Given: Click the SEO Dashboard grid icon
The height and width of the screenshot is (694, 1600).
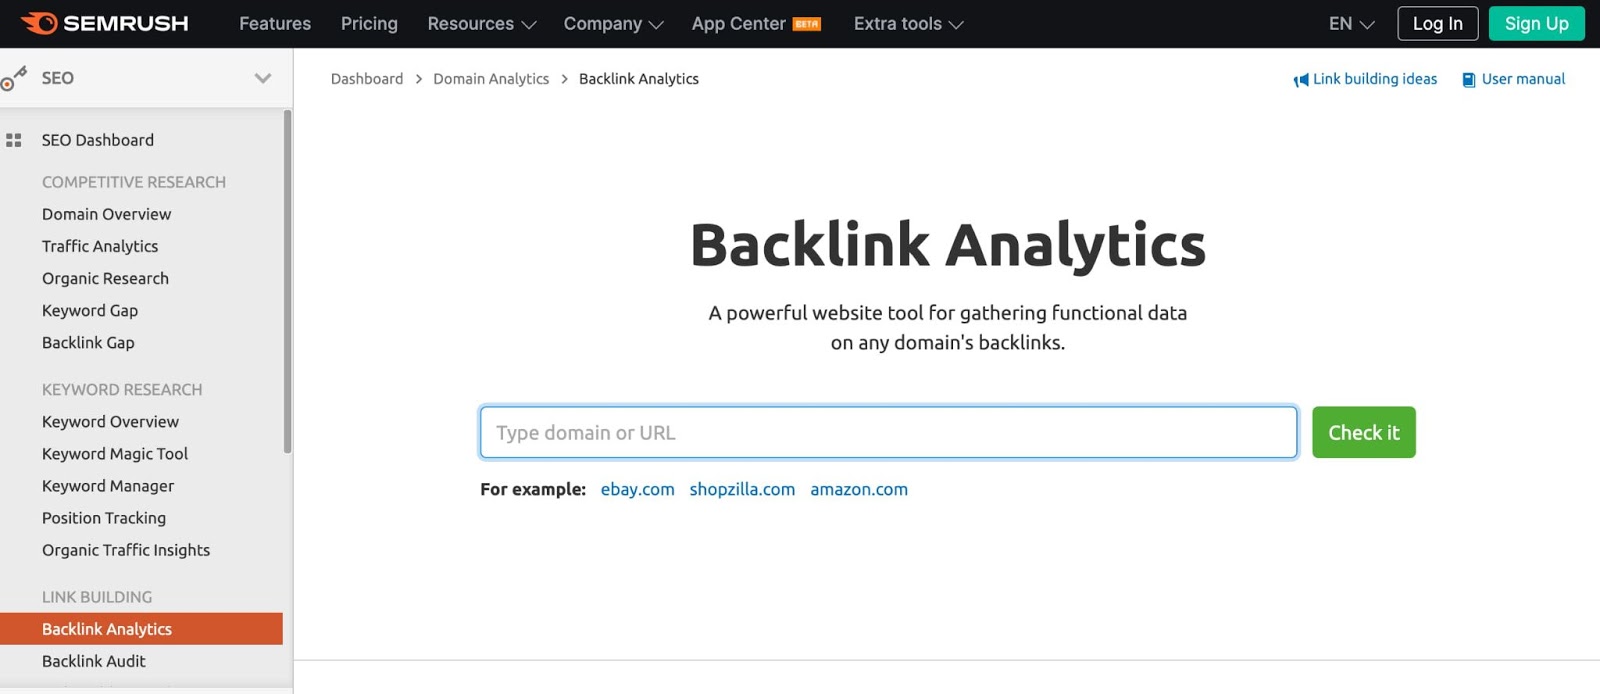Looking at the screenshot, I should tap(14, 140).
